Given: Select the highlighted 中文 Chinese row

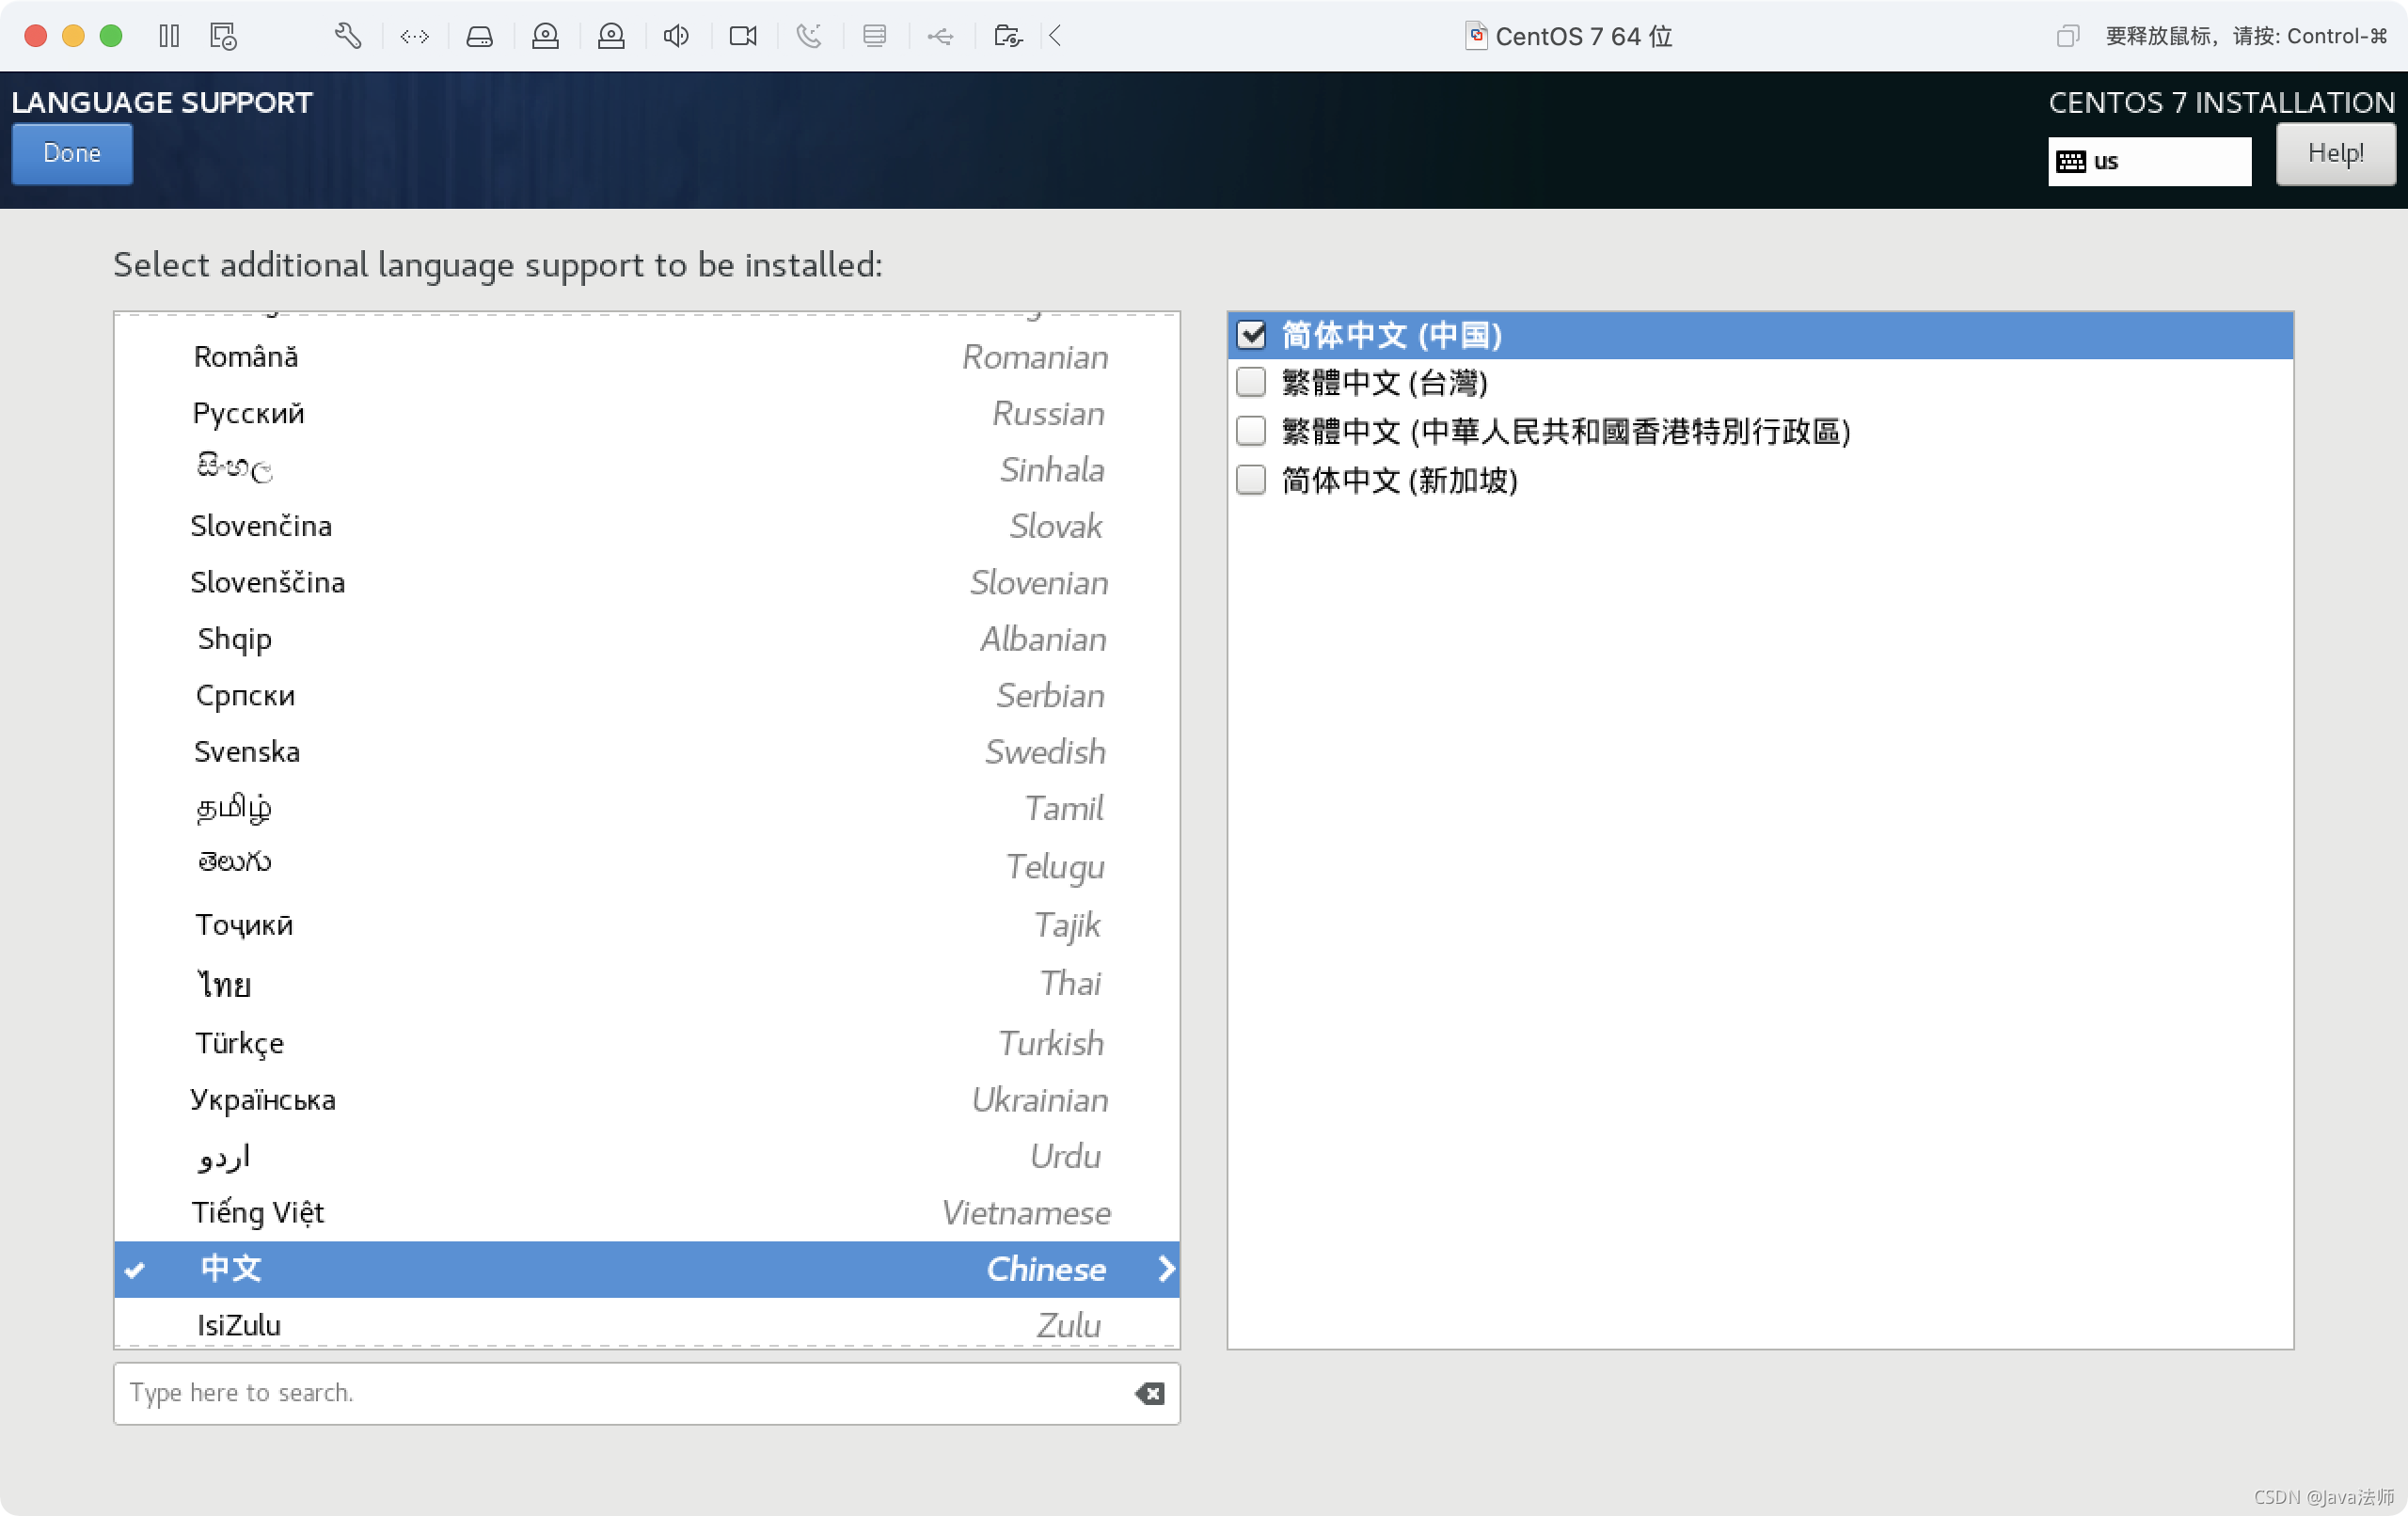Looking at the screenshot, I should 647,1269.
